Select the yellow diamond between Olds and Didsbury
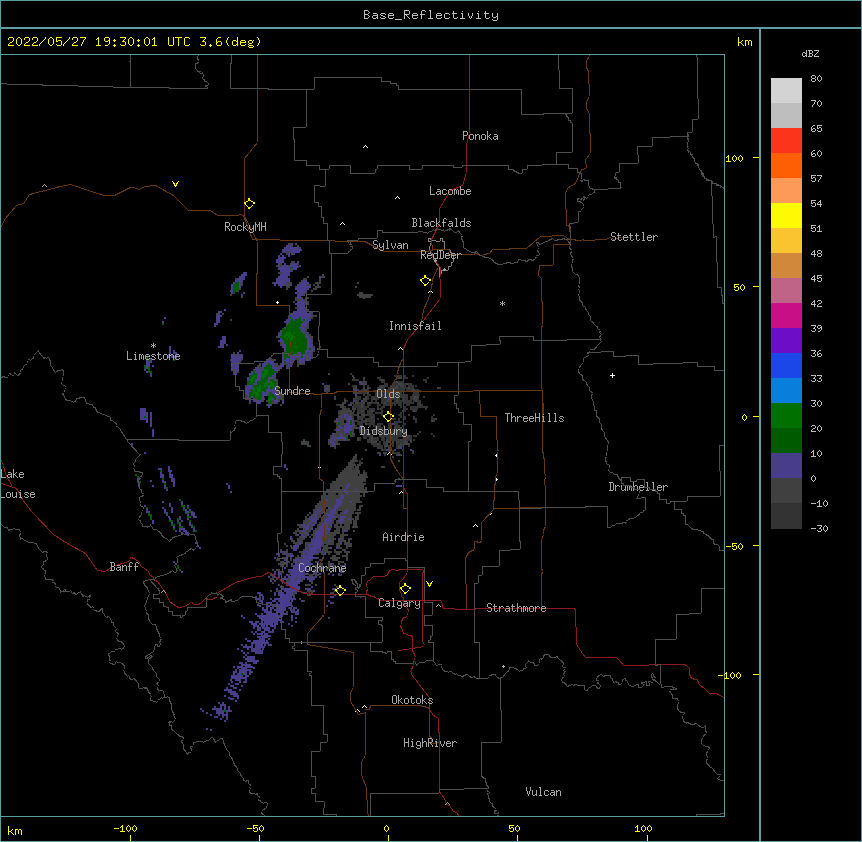The image size is (862, 842). click(x=388, y=417)
